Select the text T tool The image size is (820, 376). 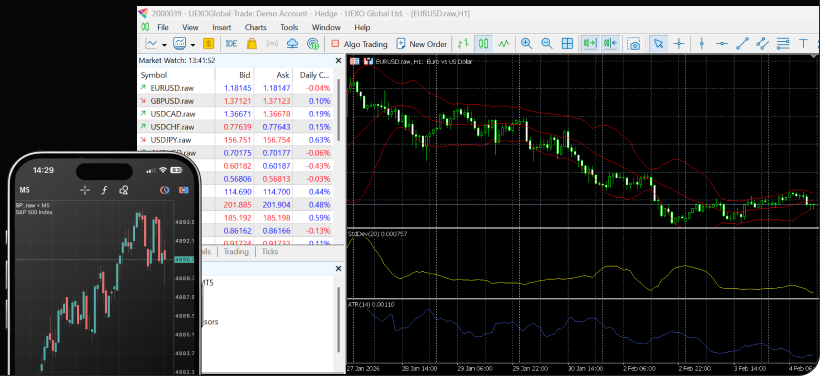tap(803, 44)
